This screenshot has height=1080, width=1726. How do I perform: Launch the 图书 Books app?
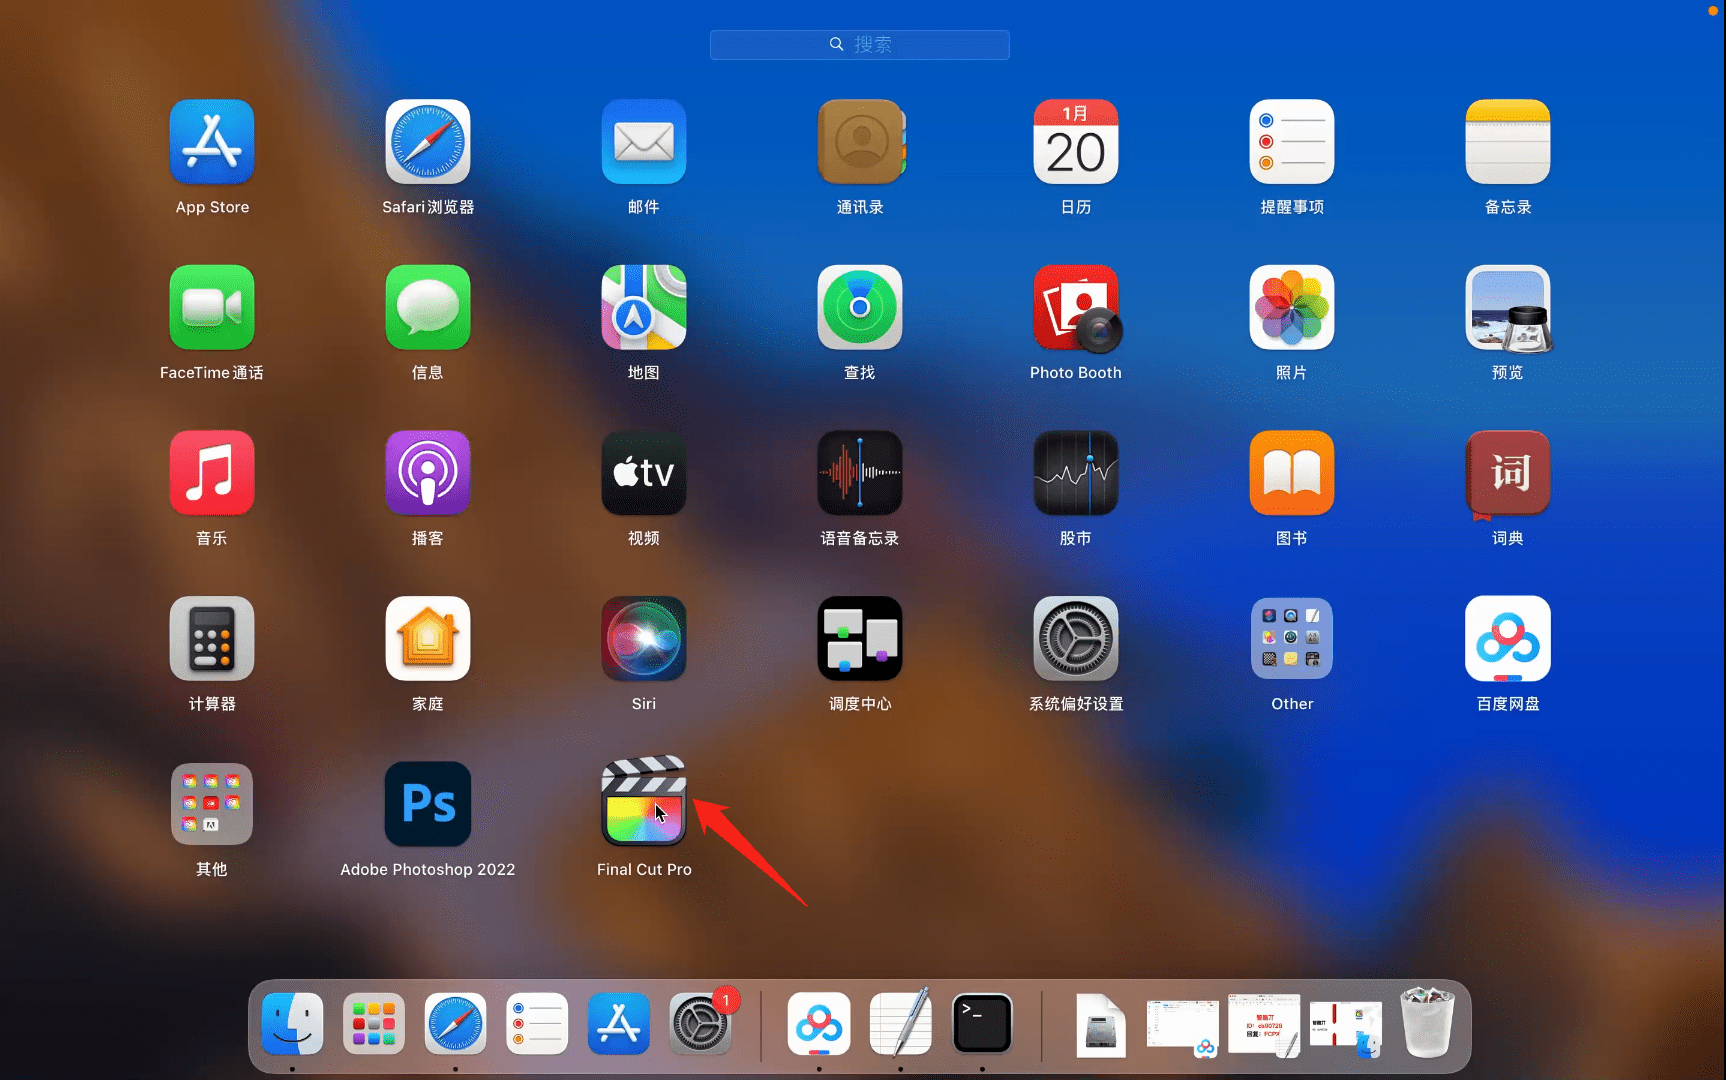1292,473
